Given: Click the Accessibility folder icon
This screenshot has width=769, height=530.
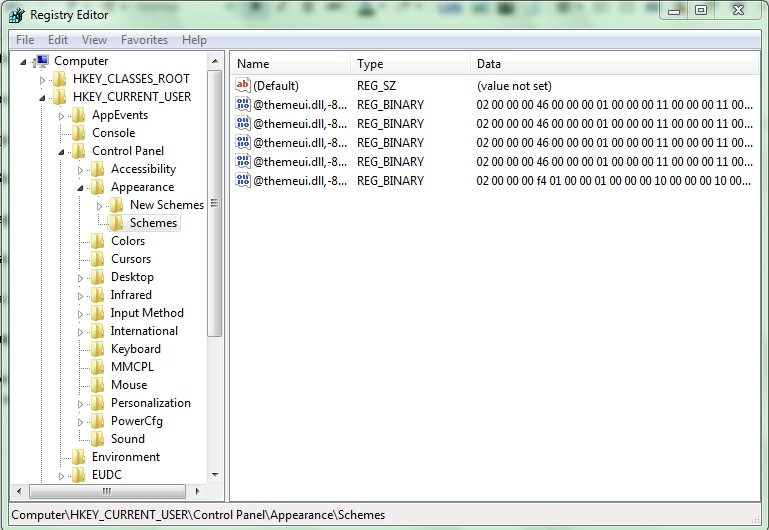Looking at the screenshot, I should point(98,169).
